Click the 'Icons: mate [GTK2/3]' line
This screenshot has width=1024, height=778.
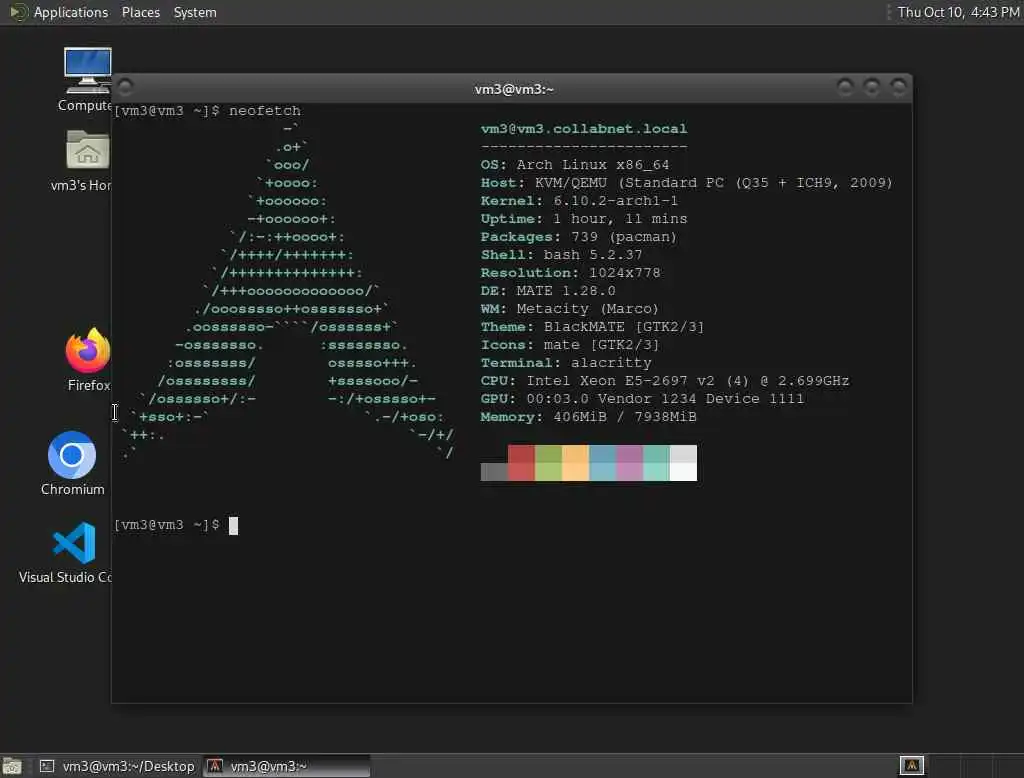pyautogui.click(x=570, y=344)
